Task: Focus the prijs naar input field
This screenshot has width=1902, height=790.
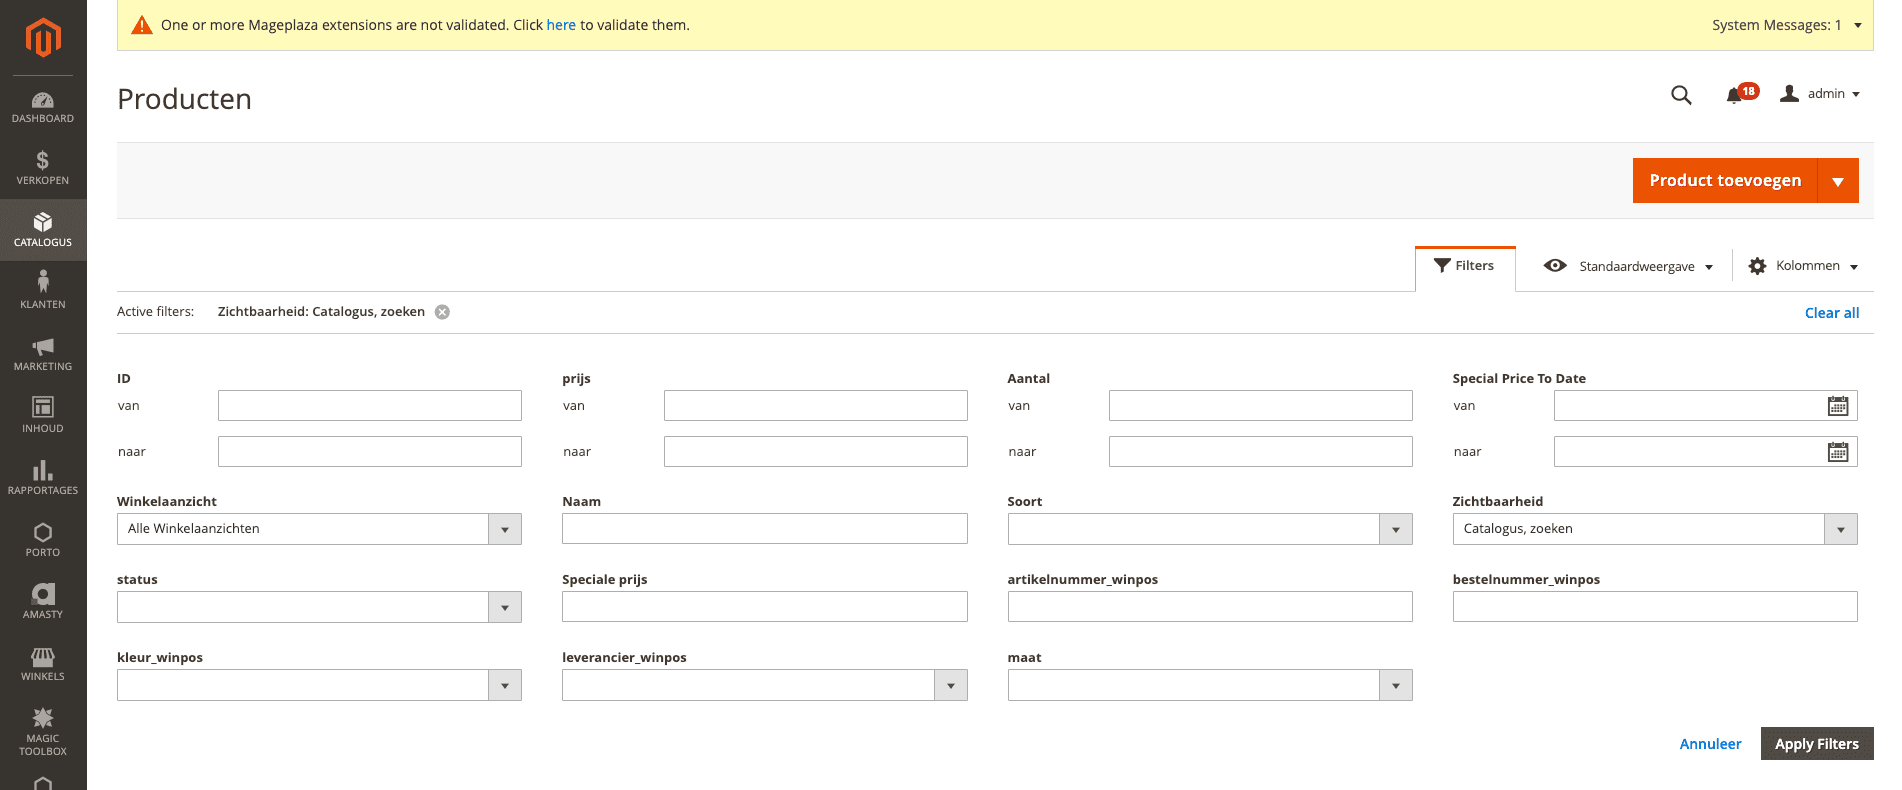Action: 816,452
